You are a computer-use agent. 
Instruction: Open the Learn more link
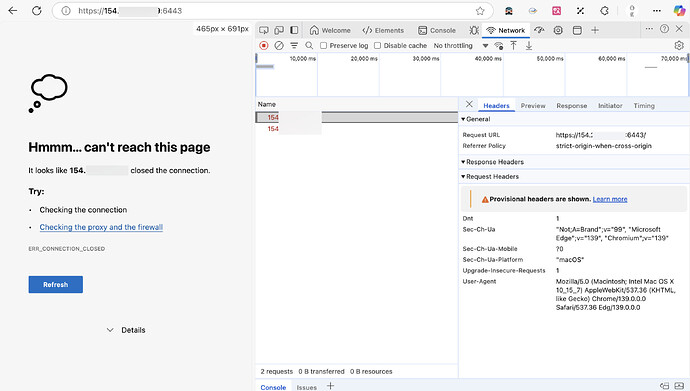click(x=610, y=199)
